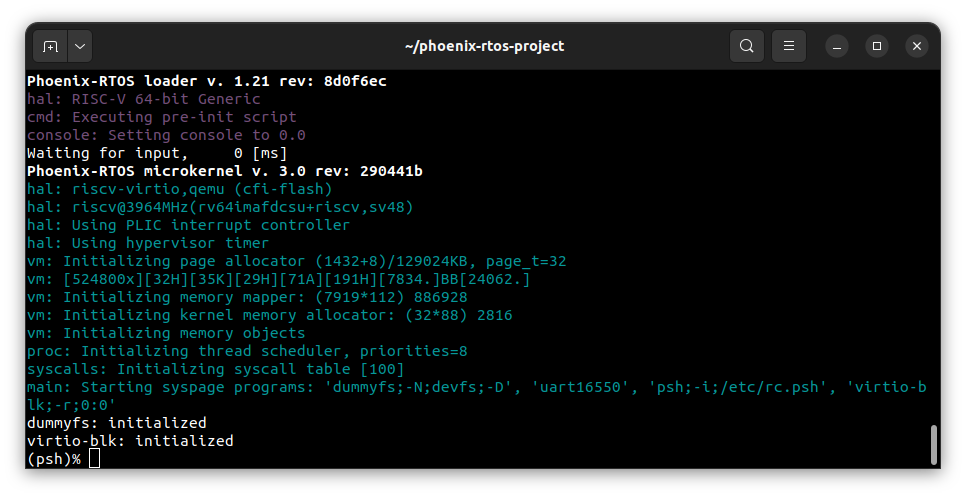This screenshot has height=497, width=966.
Task: Click the 'RISC-V 64-bit Generic' line
Action: (x=143, y=99)
